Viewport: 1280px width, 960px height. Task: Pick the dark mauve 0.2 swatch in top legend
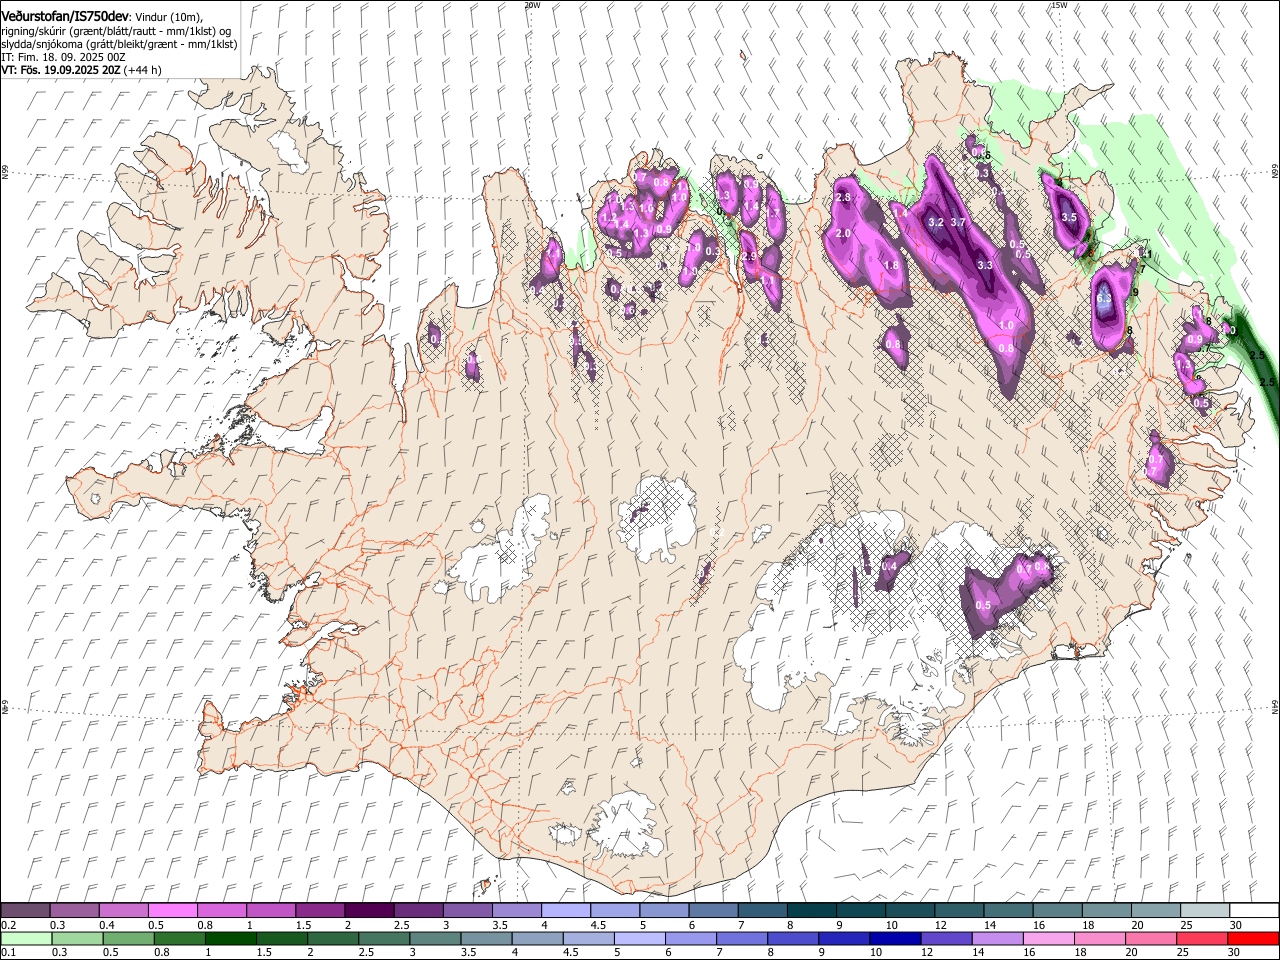25,911
